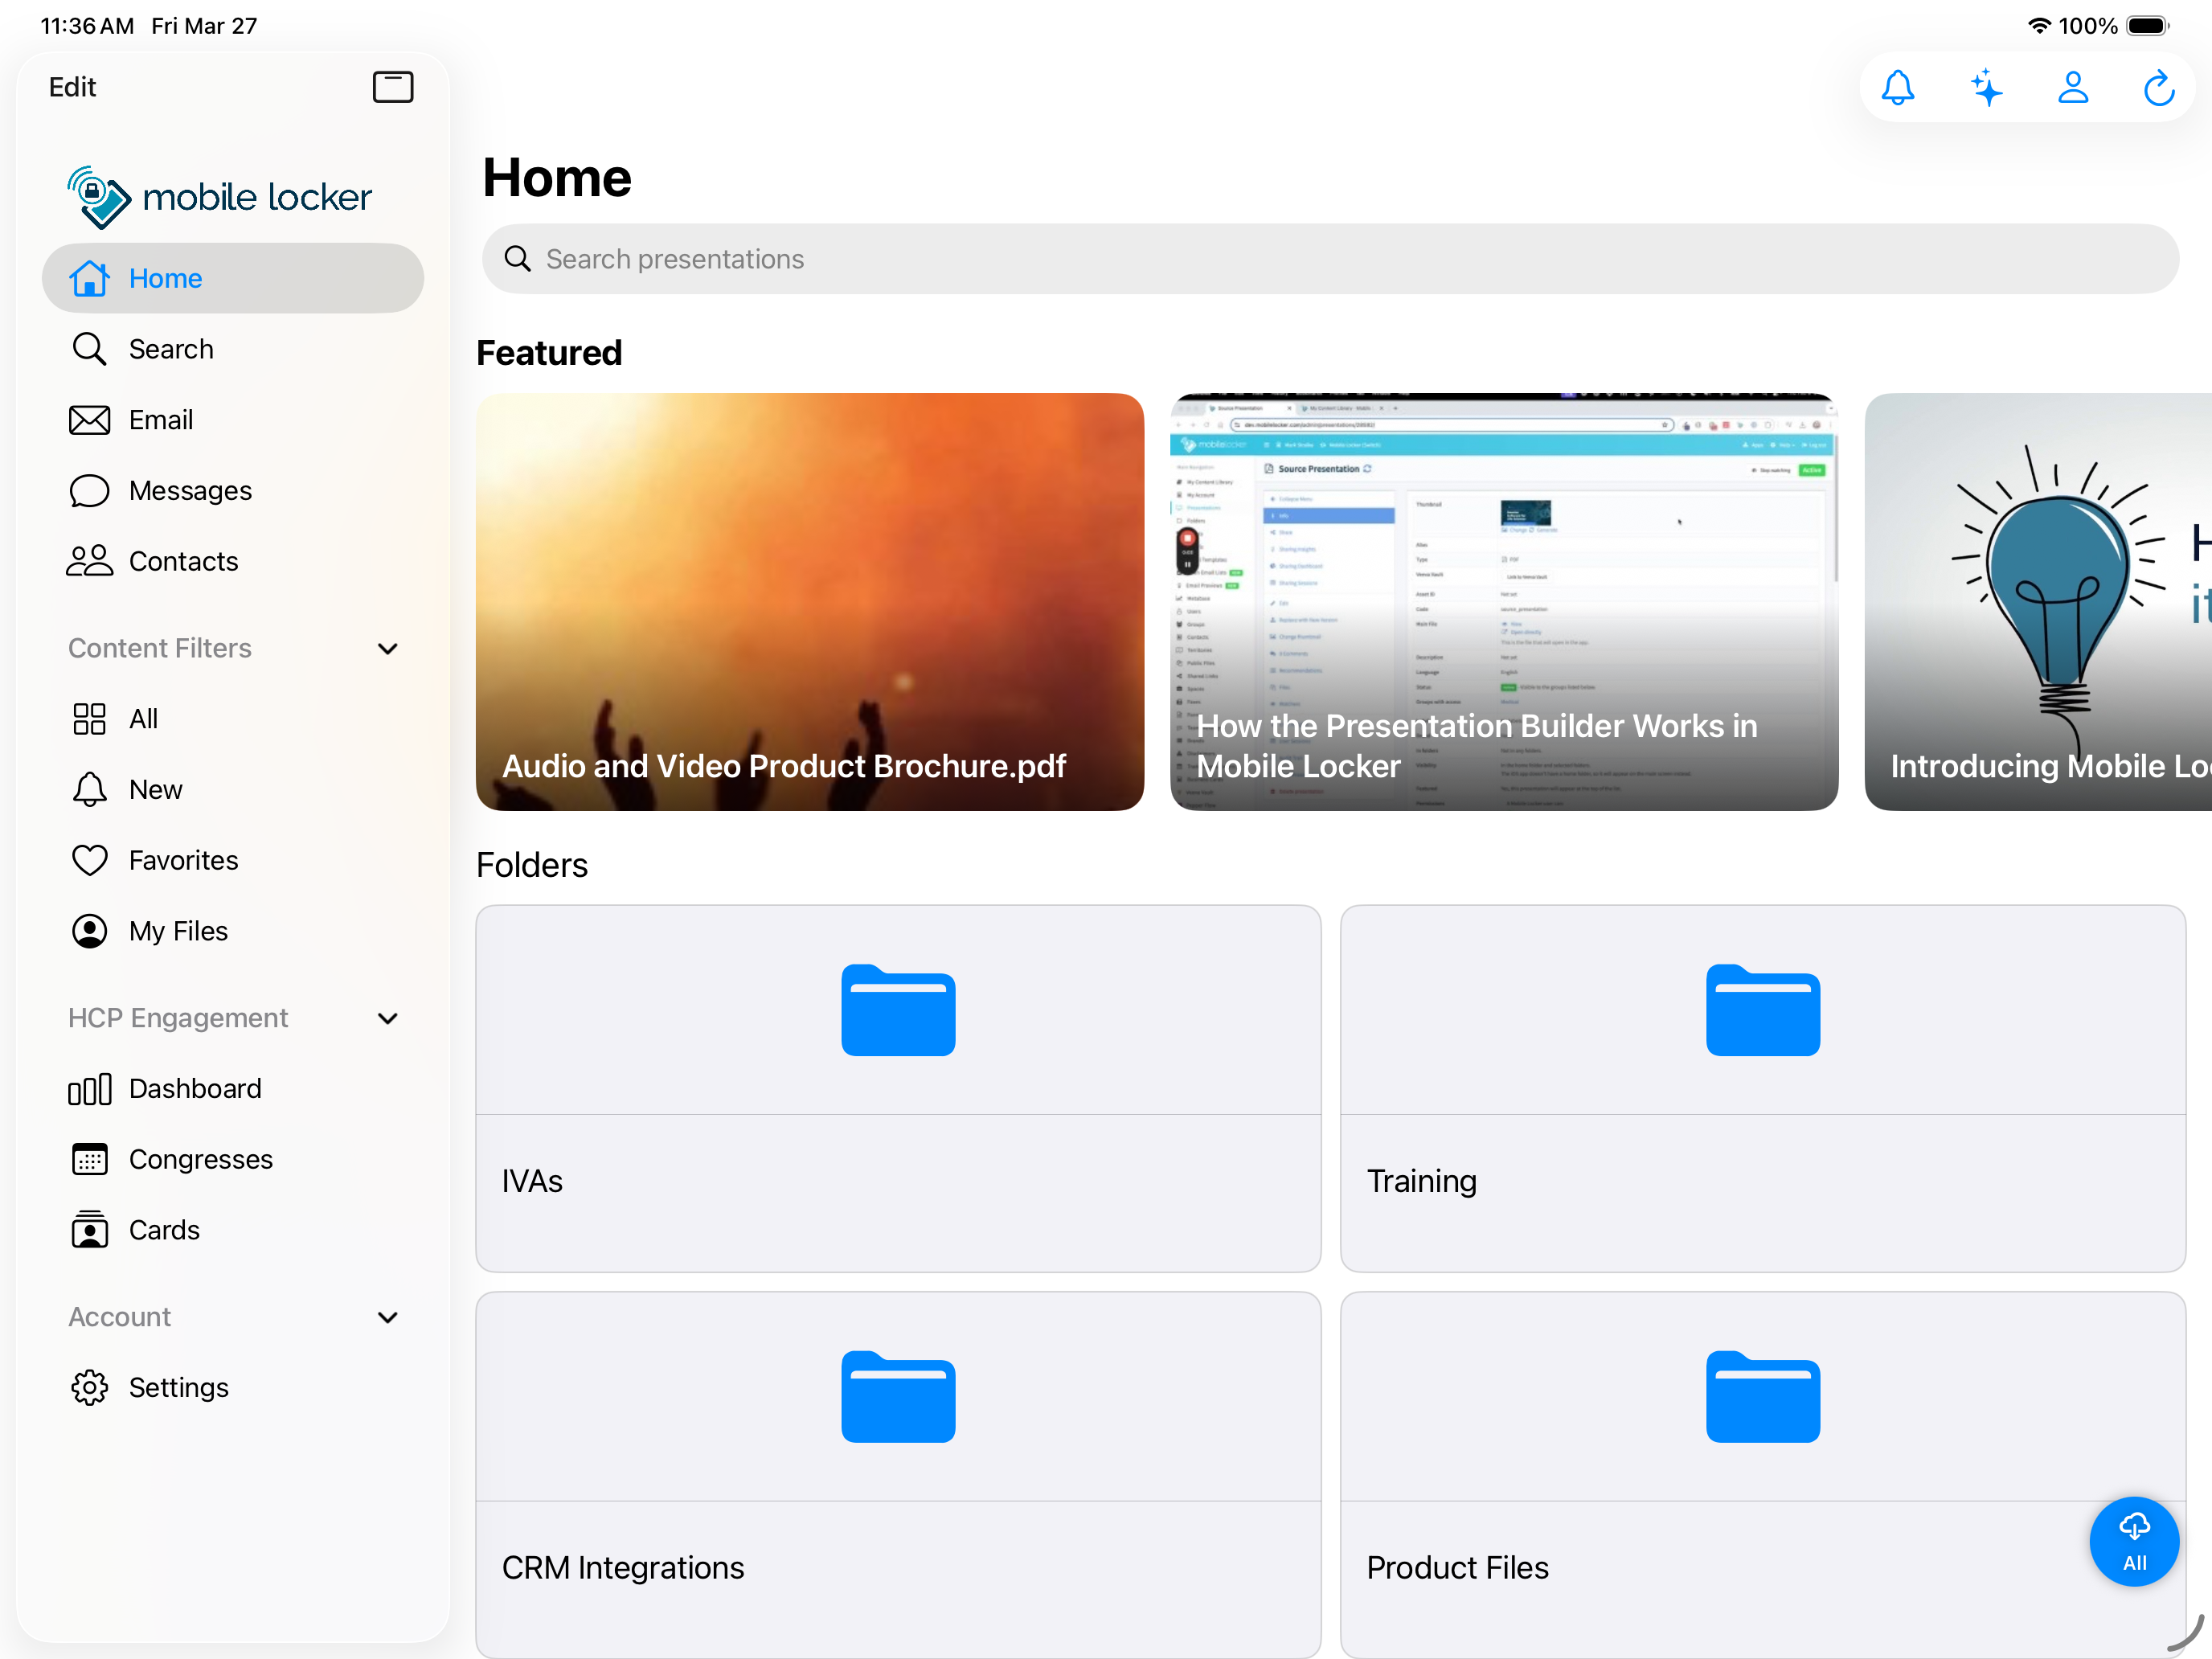Tap the cloud download All button
Screen dimensions: 2212x1659
(2133, 1541)
